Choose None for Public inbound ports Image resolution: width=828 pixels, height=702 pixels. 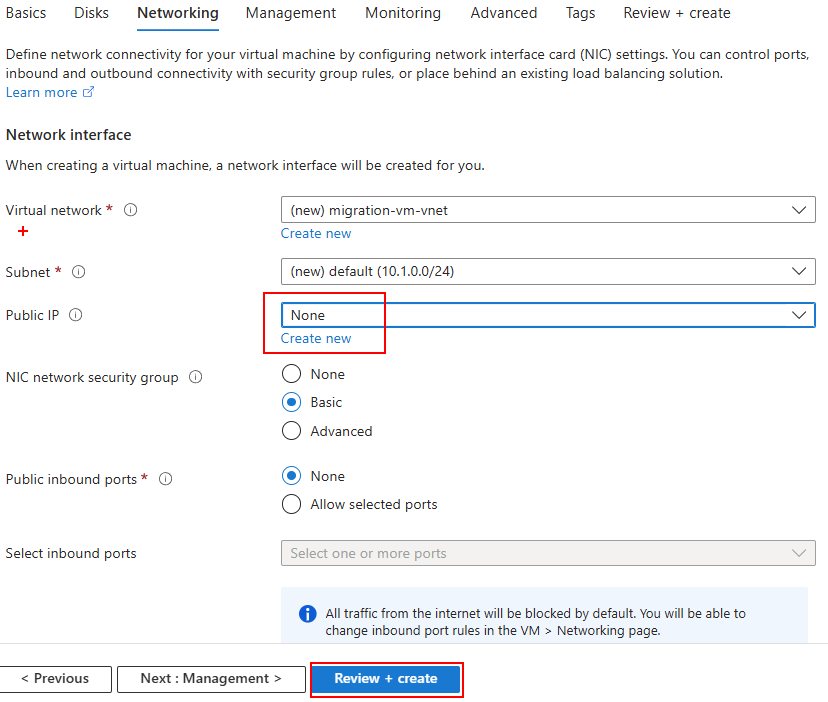(291, 476)
